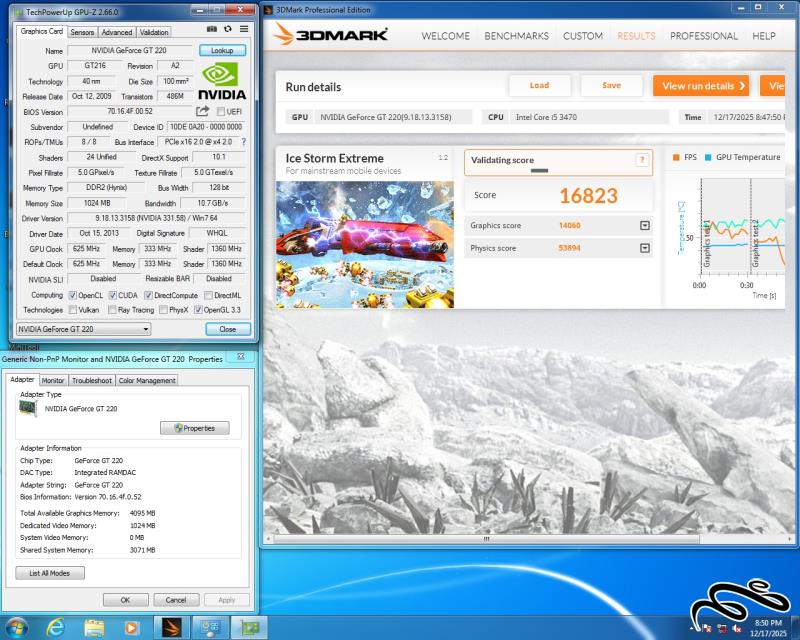
Task: Open the BENCHMARKS section in 3DMark
Action: coord(516,36)
